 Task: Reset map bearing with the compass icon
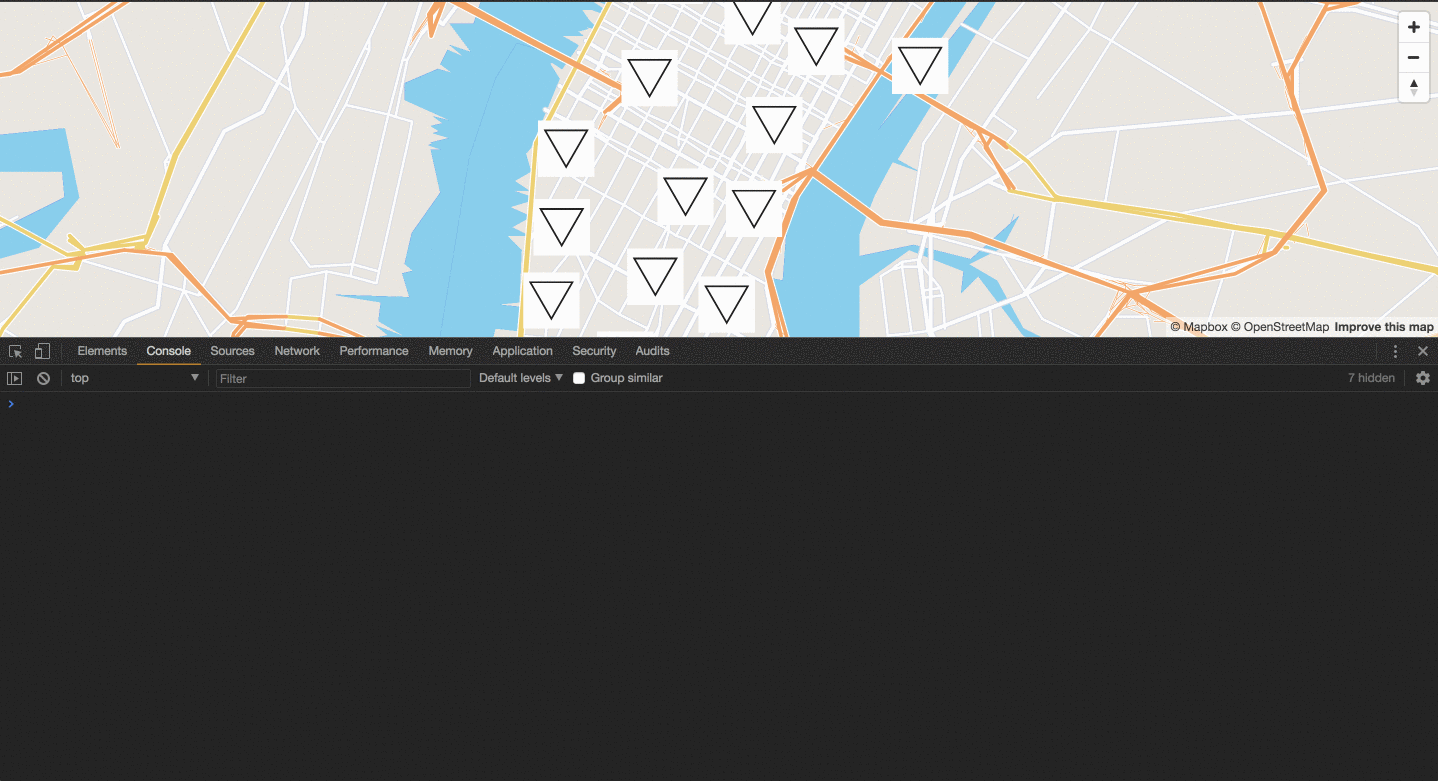1413,87
